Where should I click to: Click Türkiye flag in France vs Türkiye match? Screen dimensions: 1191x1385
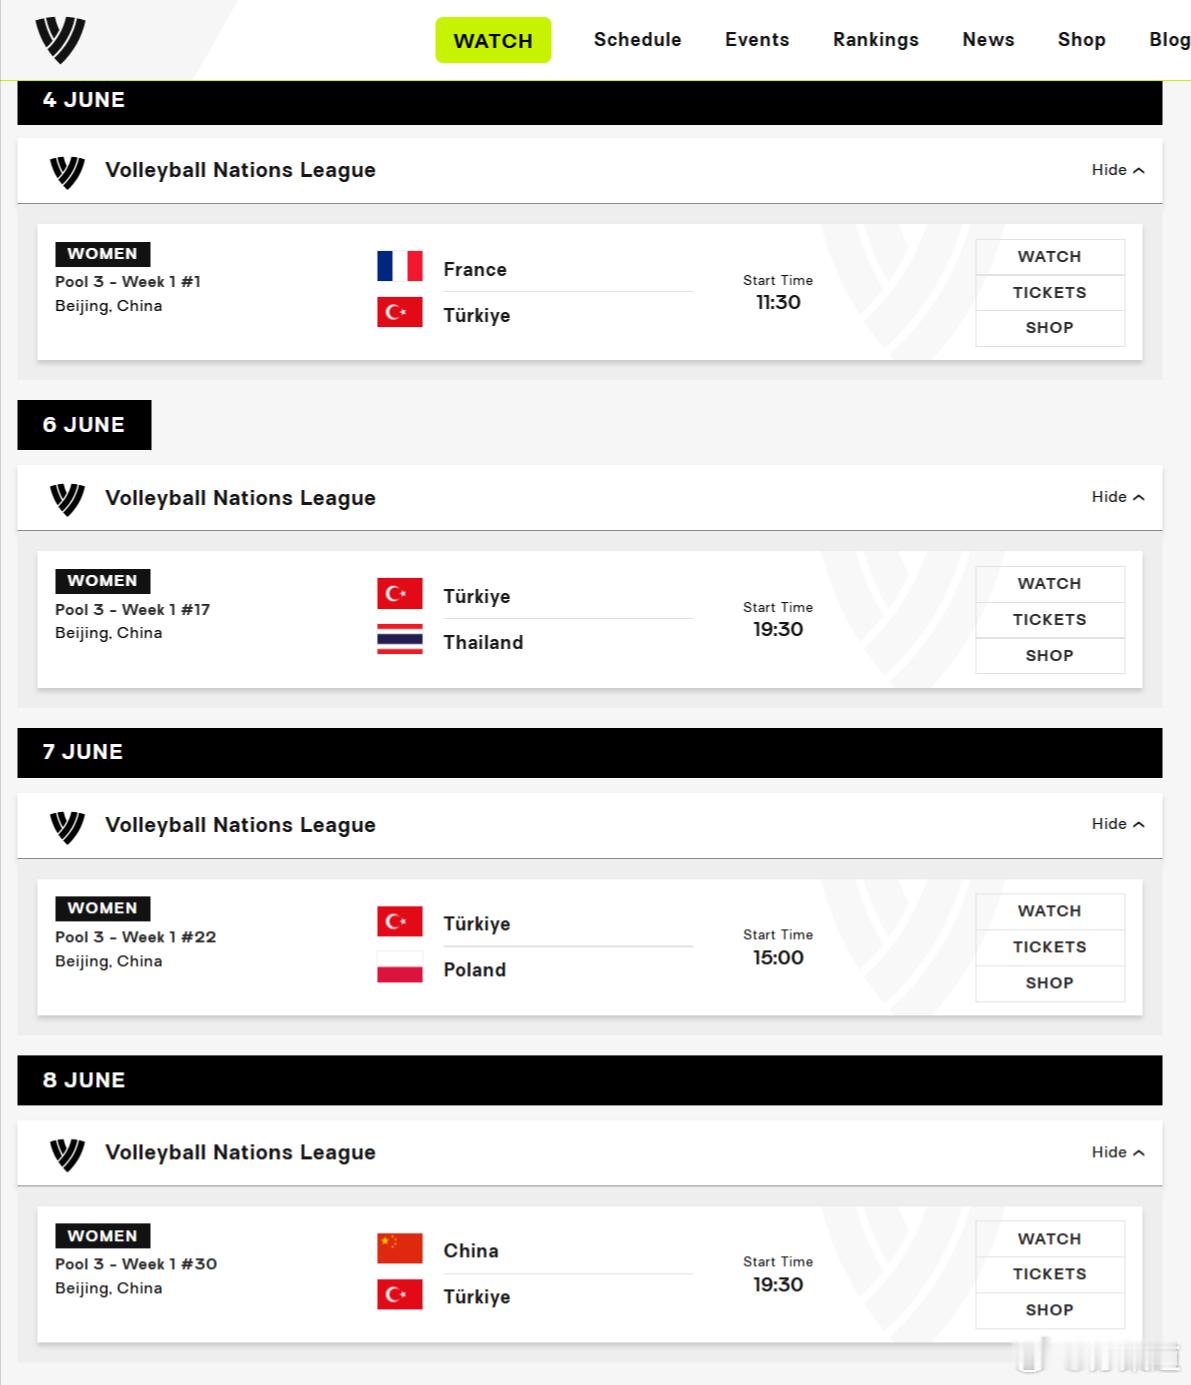click(x=399, y=312)
